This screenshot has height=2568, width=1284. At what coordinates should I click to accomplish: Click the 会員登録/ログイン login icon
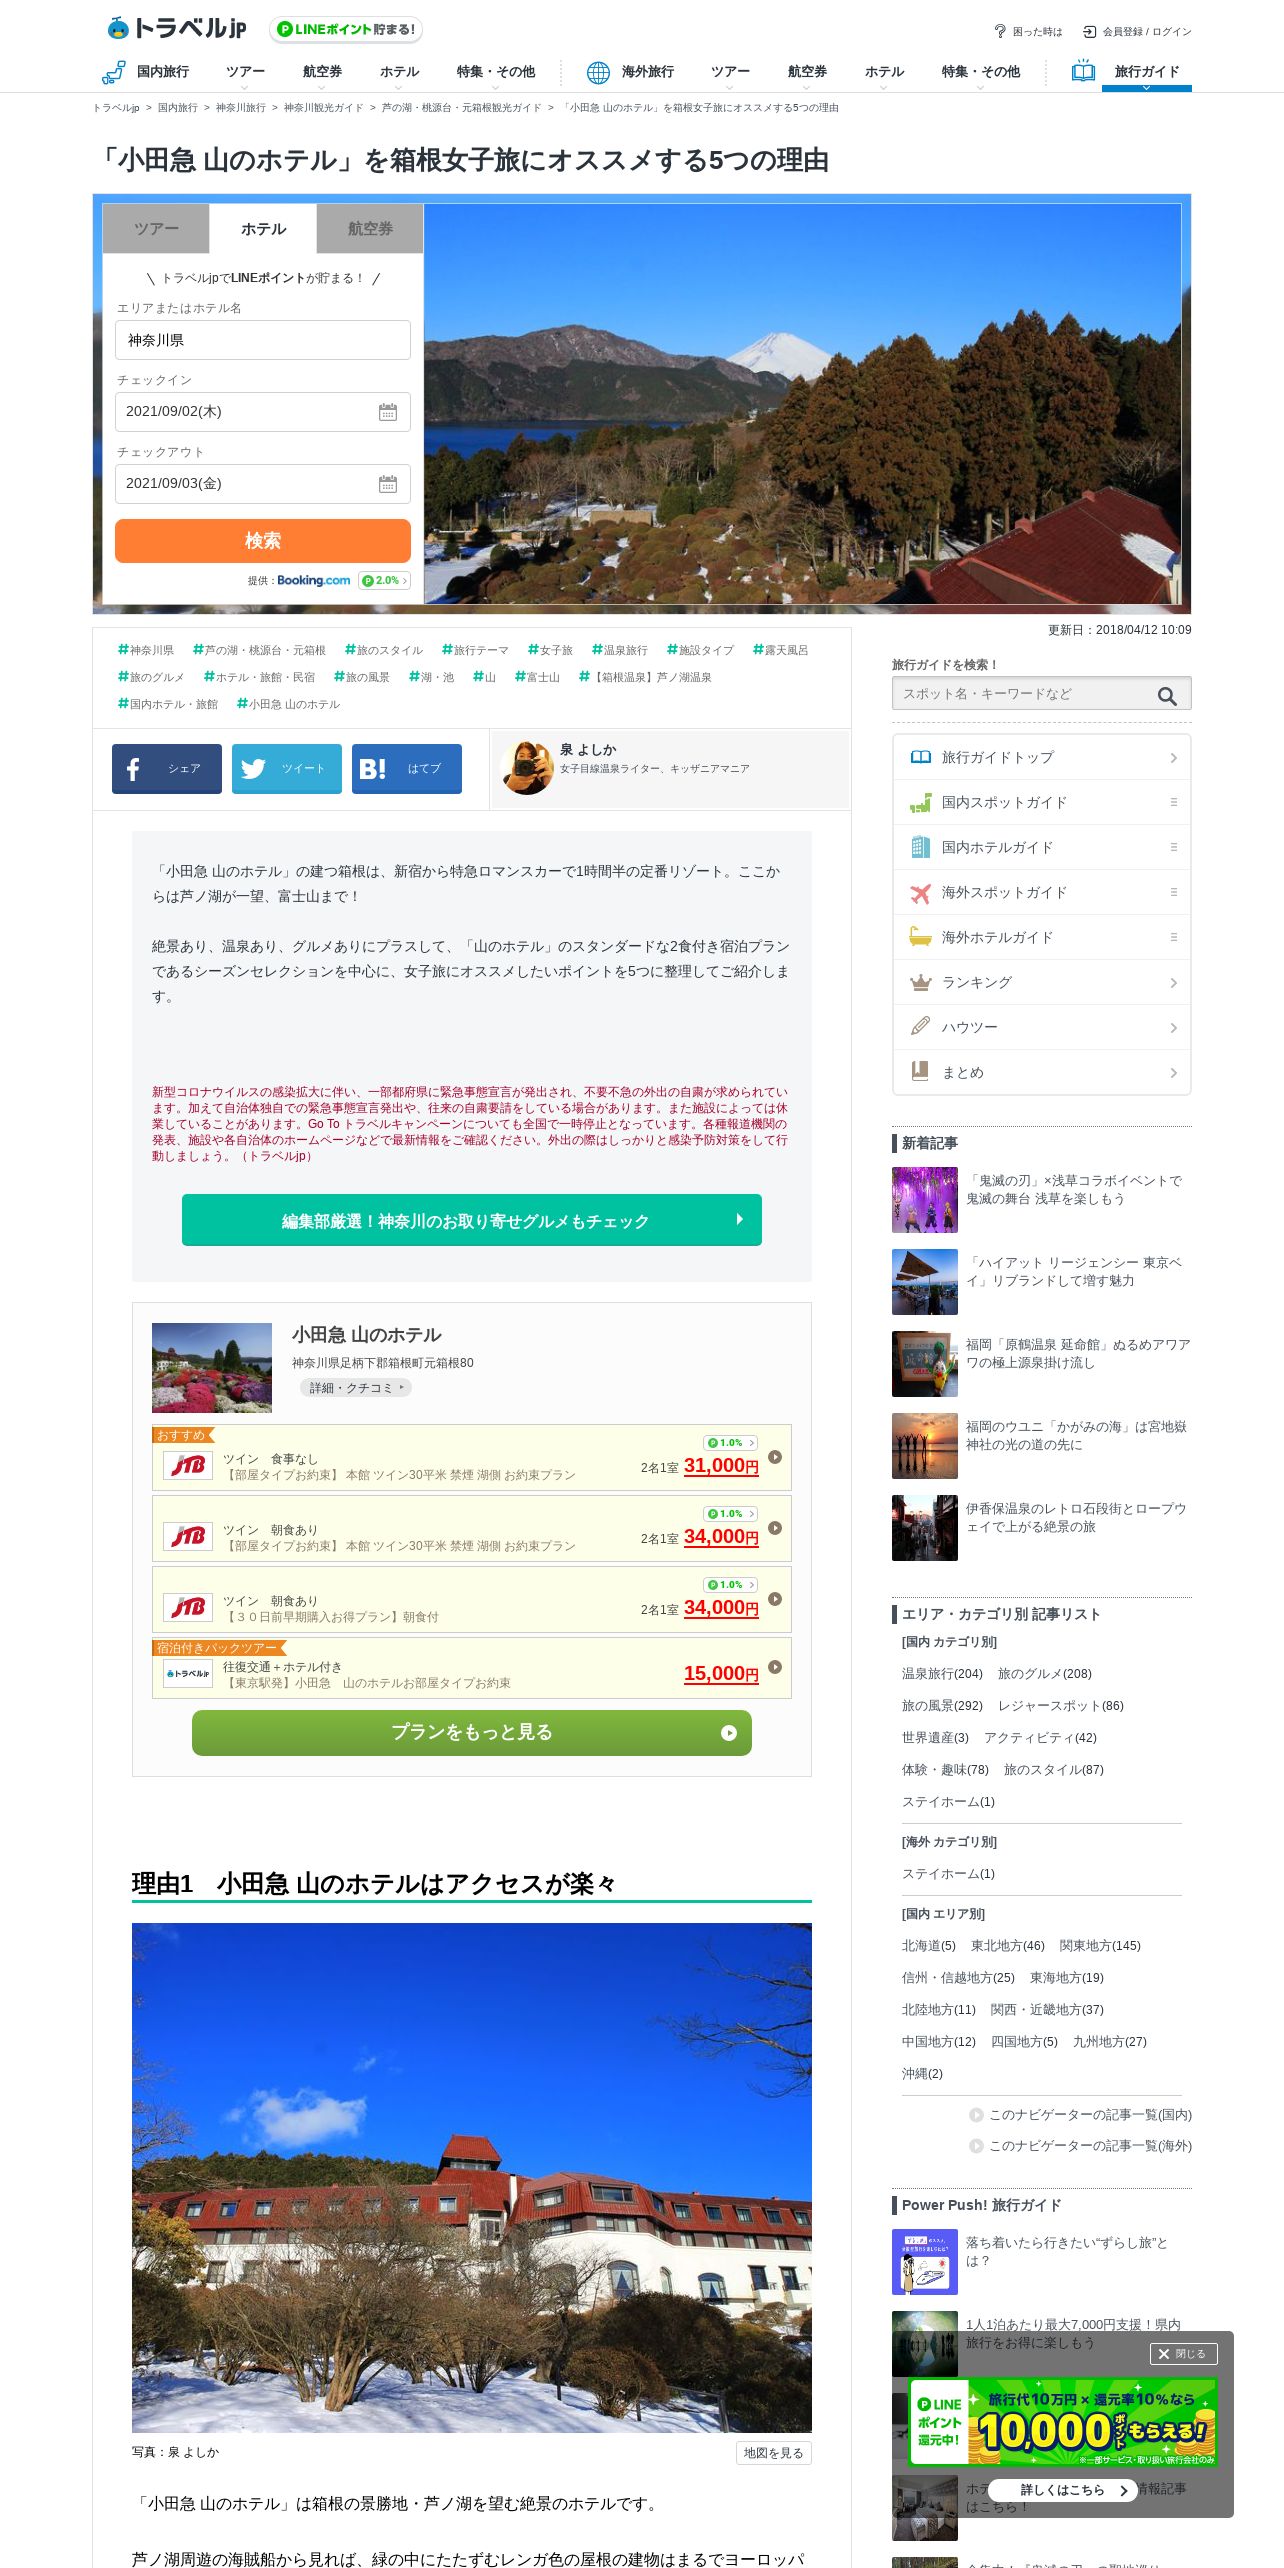[1090, 31]
